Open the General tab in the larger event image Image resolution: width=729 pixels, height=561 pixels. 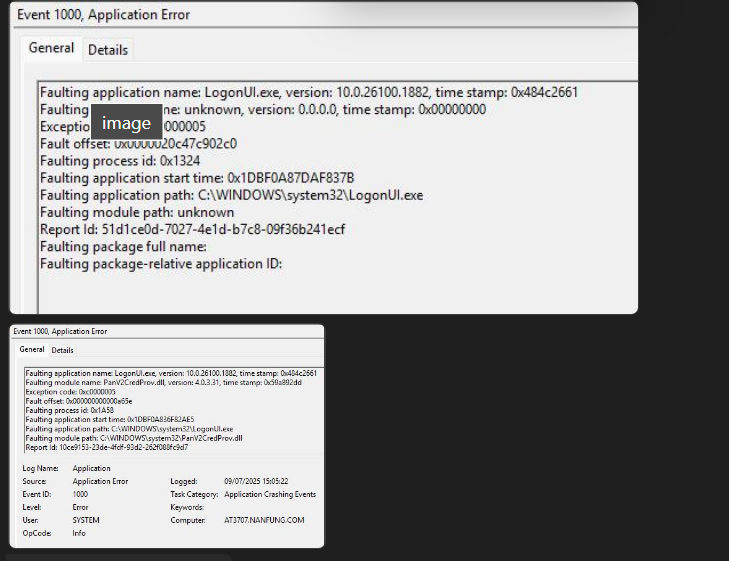[x=51, y=48]
